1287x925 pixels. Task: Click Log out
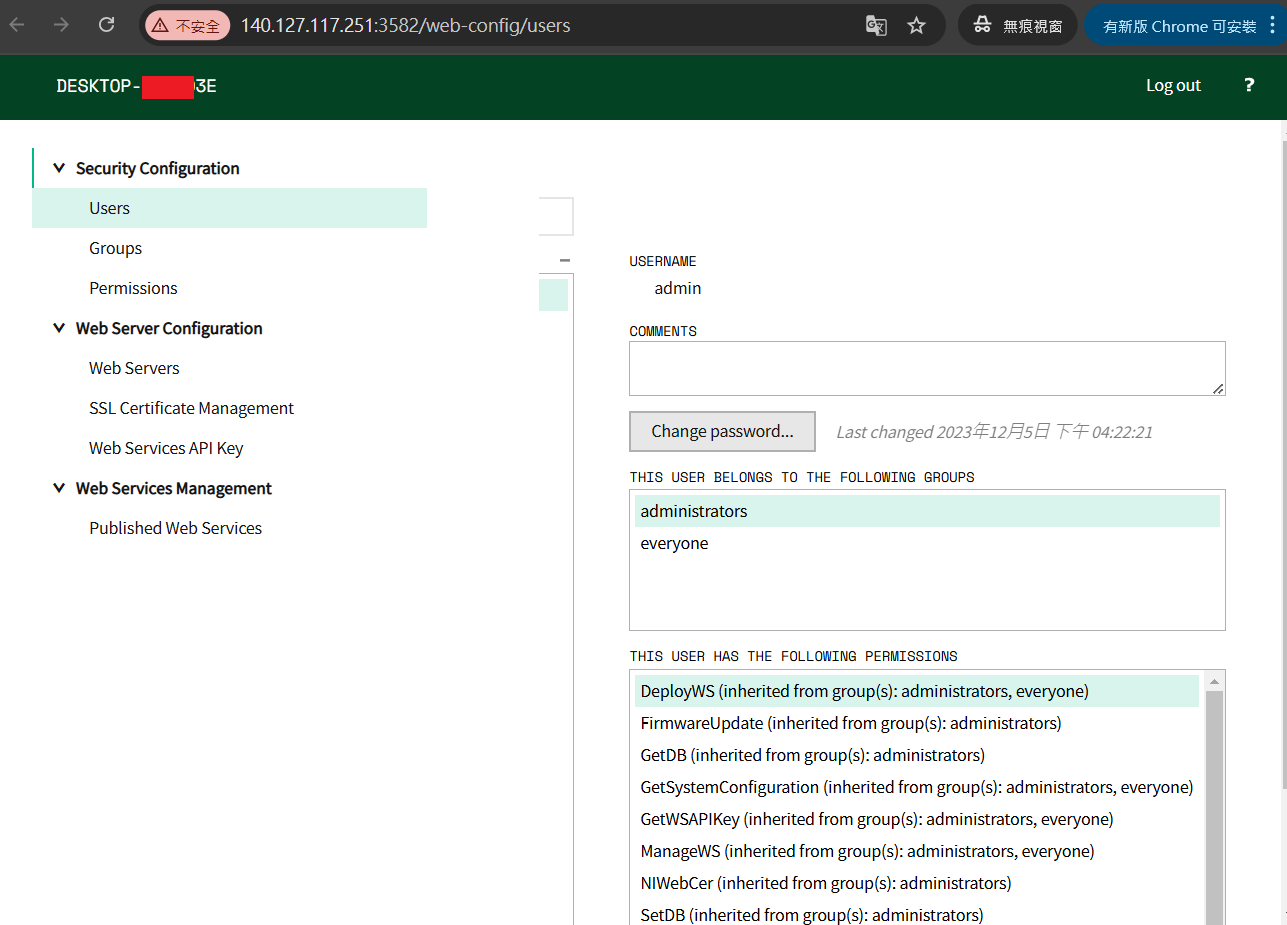(1173, 85)
